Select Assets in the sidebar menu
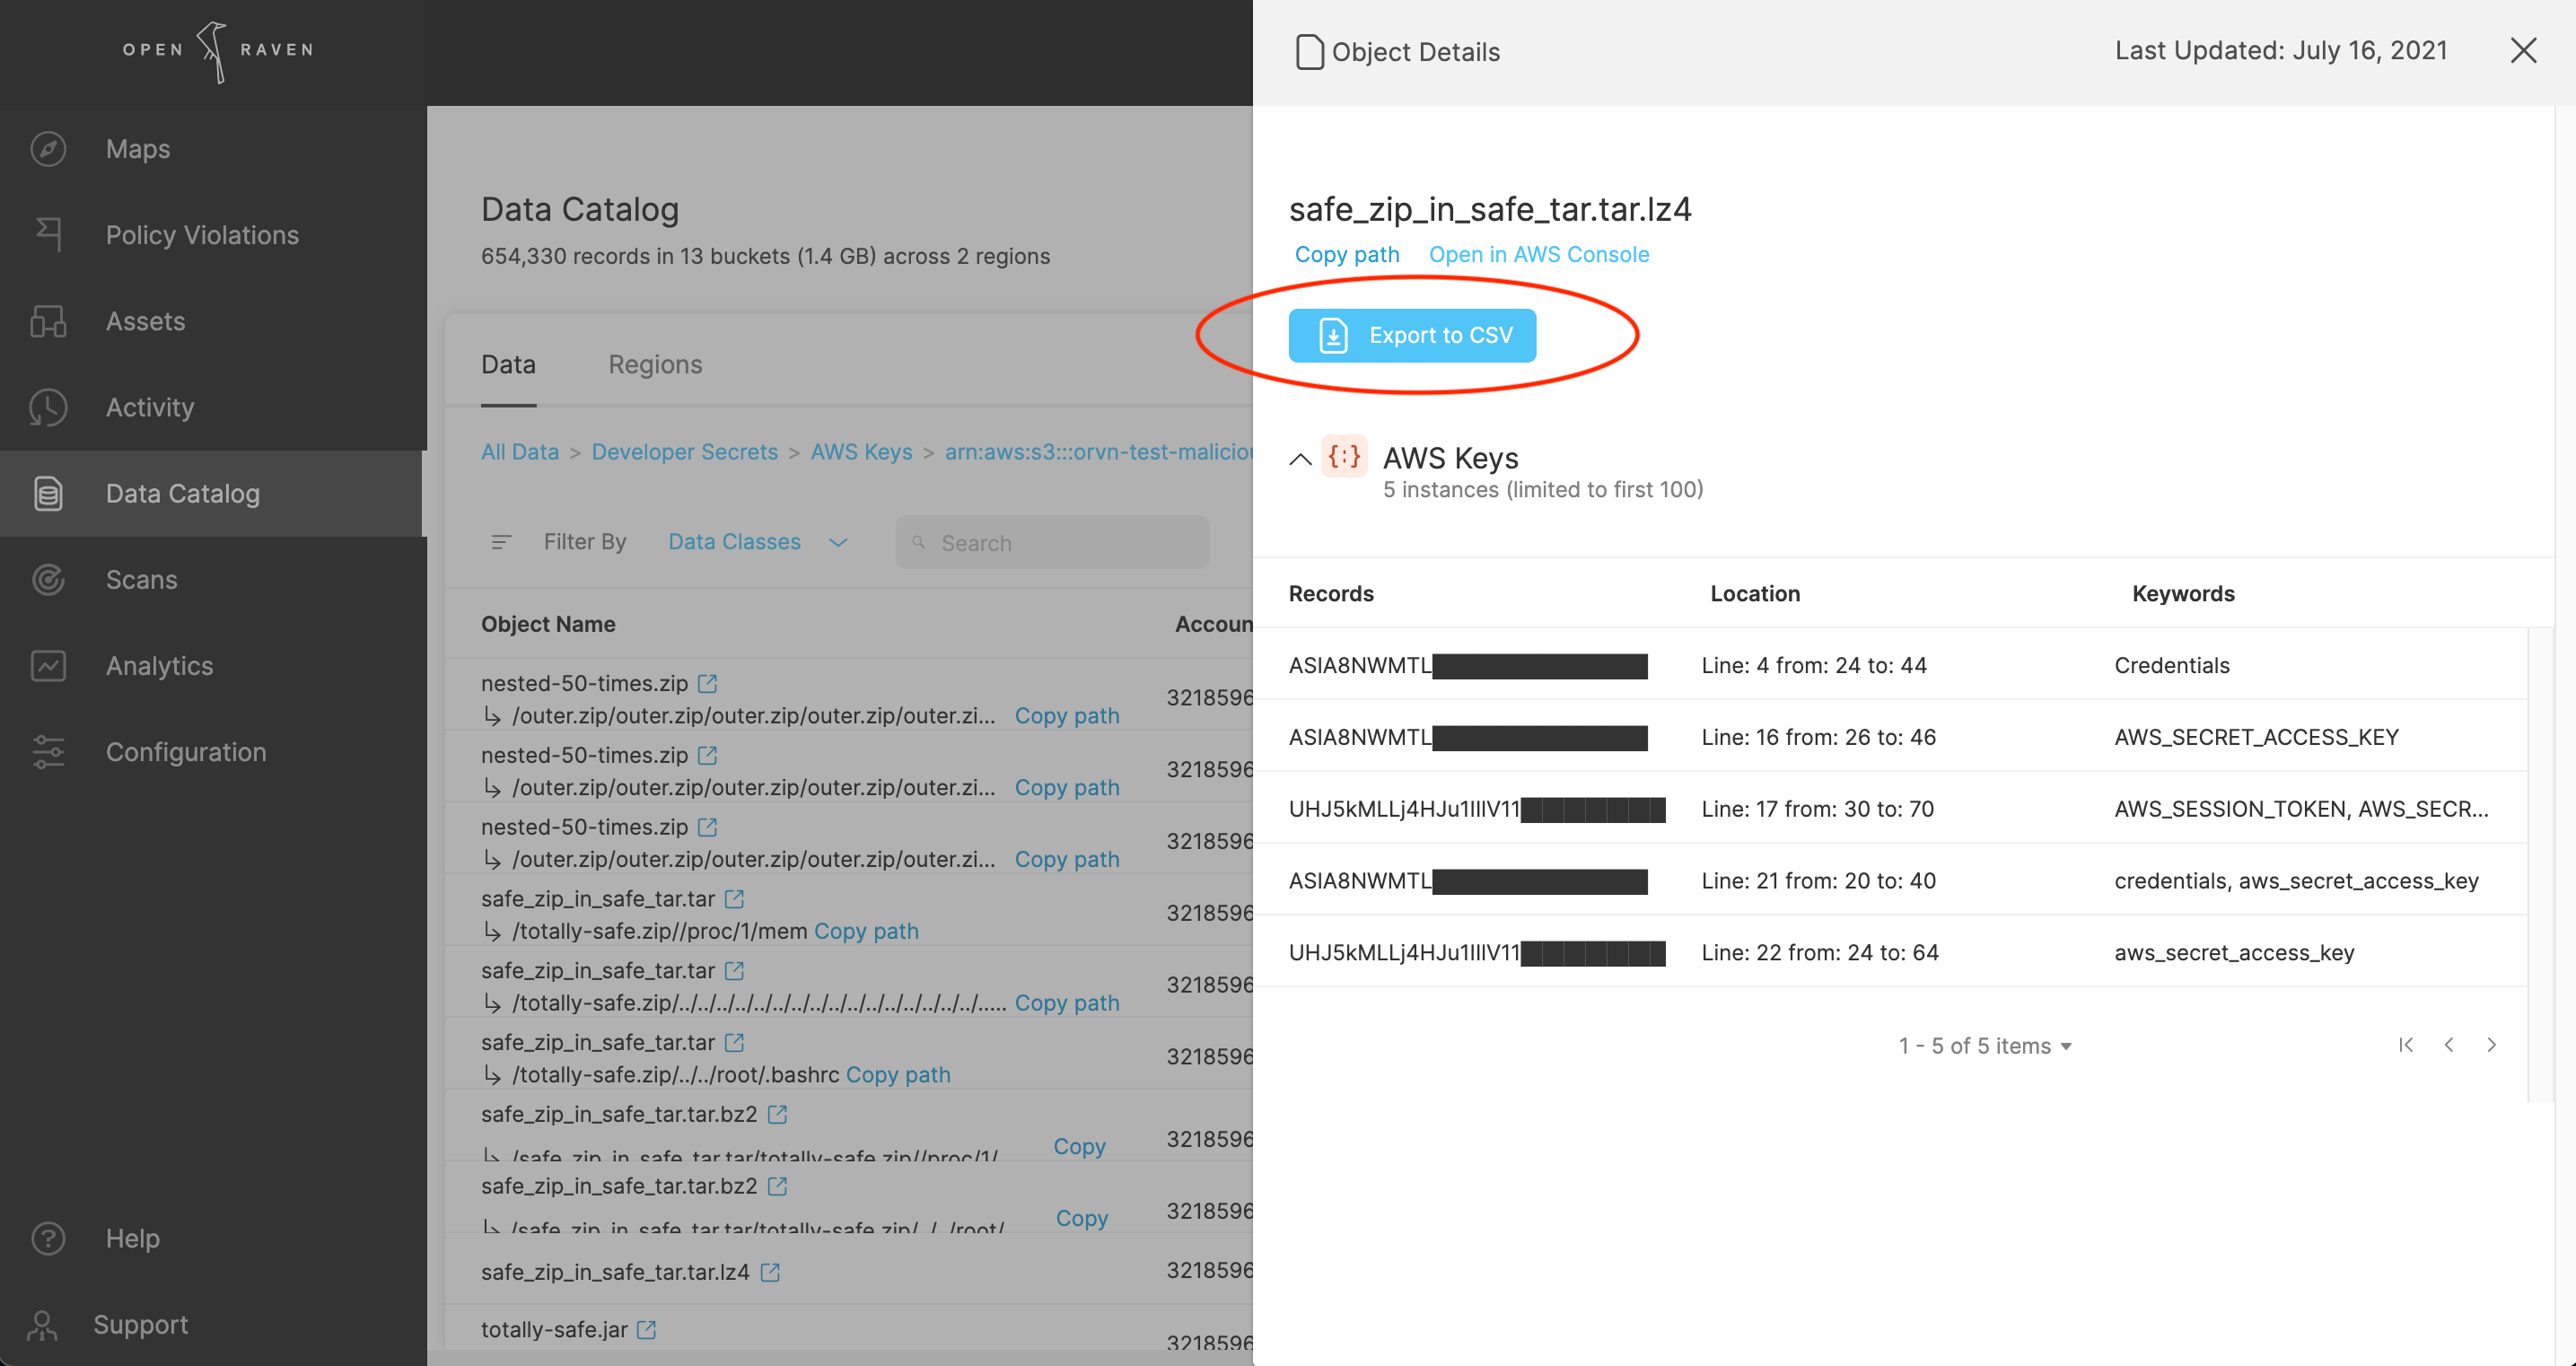This screenshot has width=2576, height=1366. (x=146, y=321)
